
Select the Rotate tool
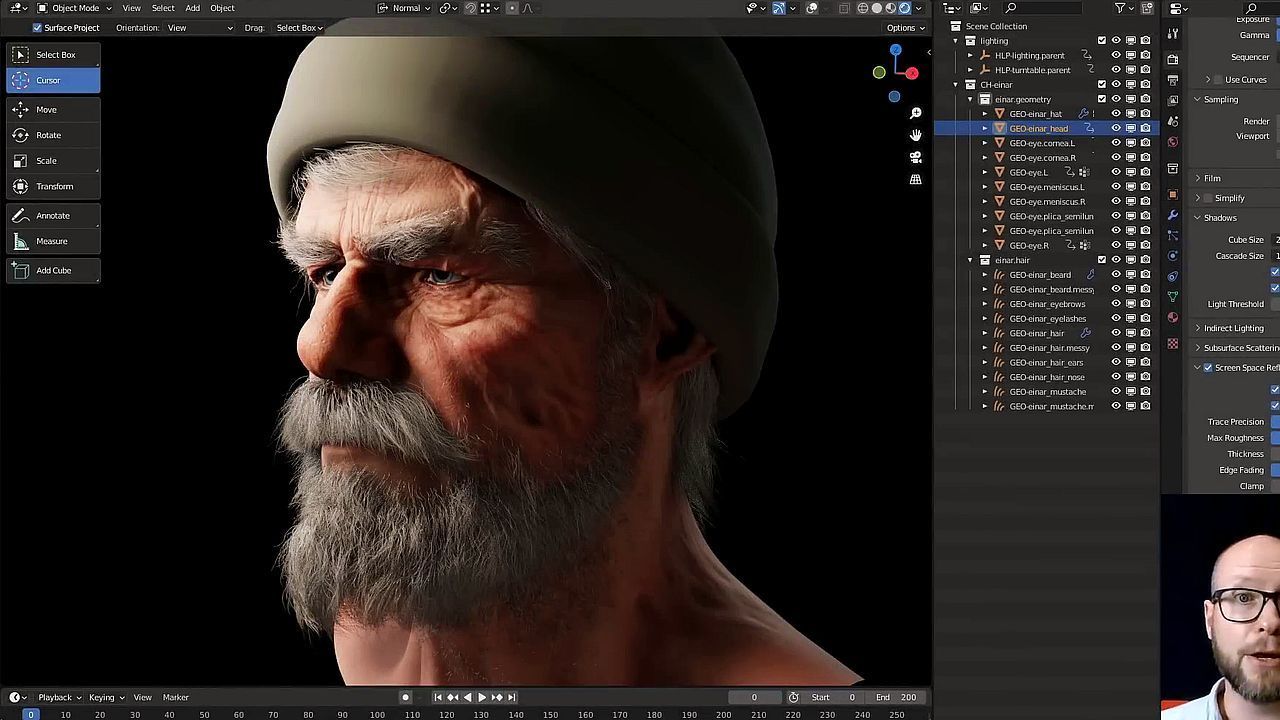pyautogui.click(x=48, y=135)
